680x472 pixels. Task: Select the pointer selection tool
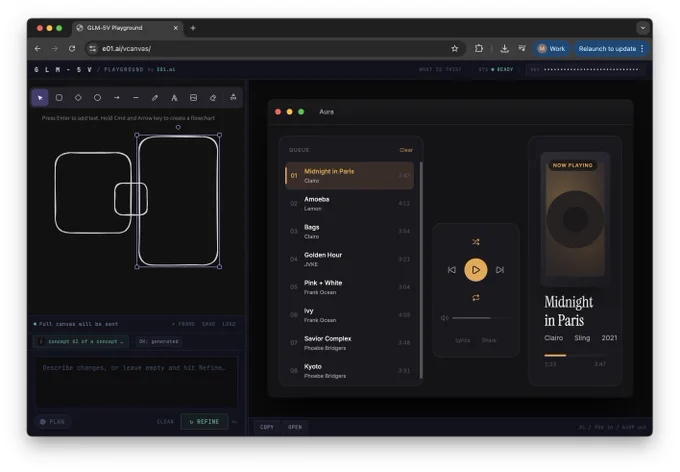[x=40, y=98]
